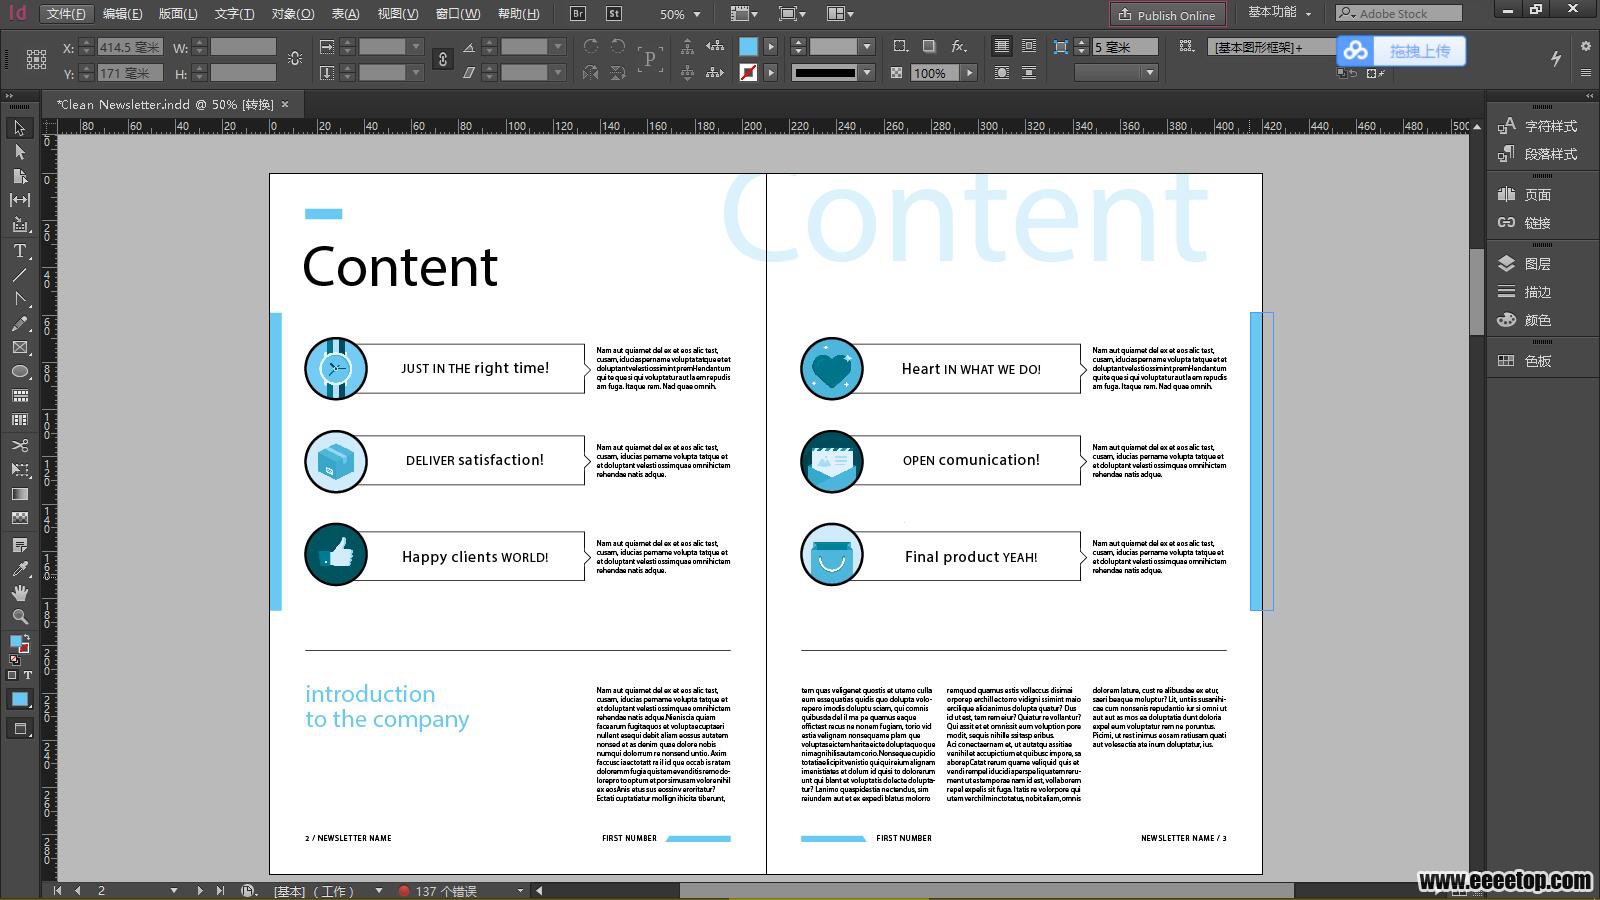Toggle formatting affects container button
The height and width of the screenshot is (900, 1600).
click(x=12, y=675)
